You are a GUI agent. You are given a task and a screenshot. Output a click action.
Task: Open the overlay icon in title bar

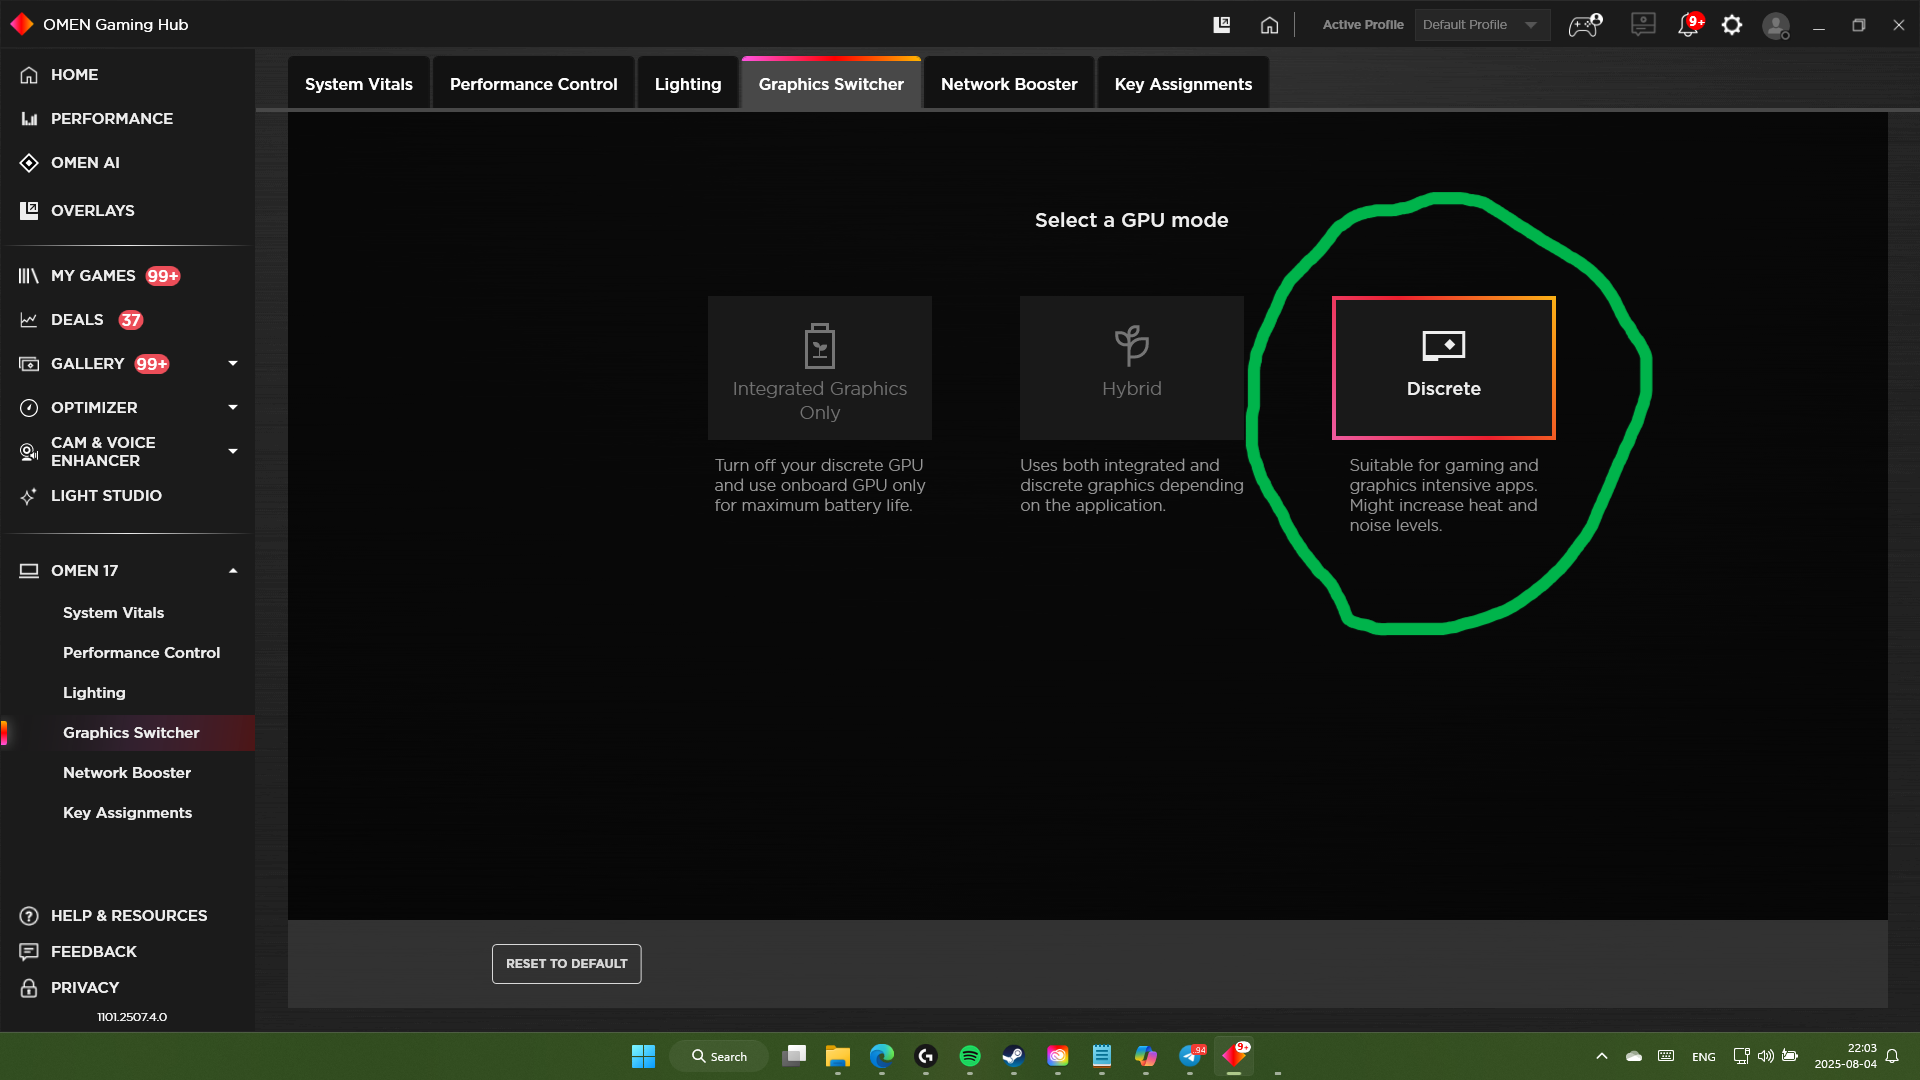pyautogui.click(x=1221, y=25)
